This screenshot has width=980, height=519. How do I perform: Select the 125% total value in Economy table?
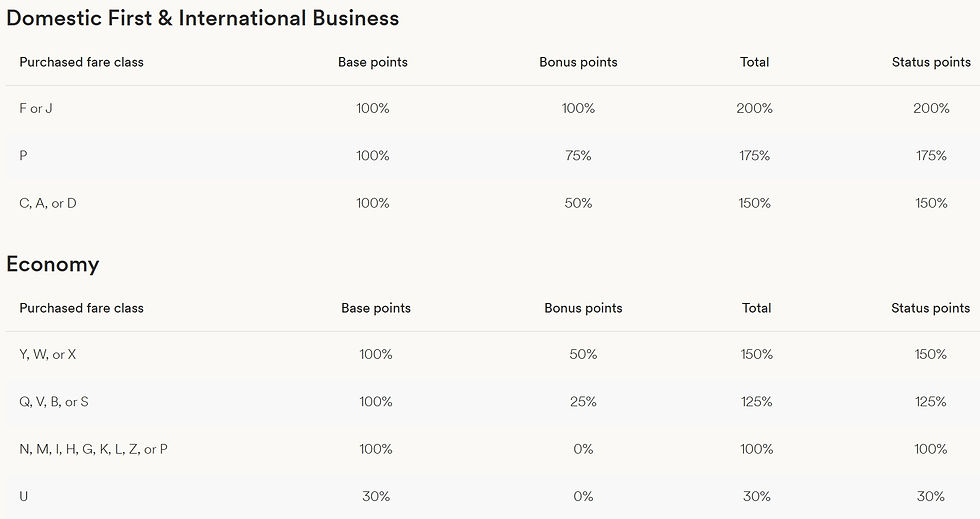click(757, 402)
